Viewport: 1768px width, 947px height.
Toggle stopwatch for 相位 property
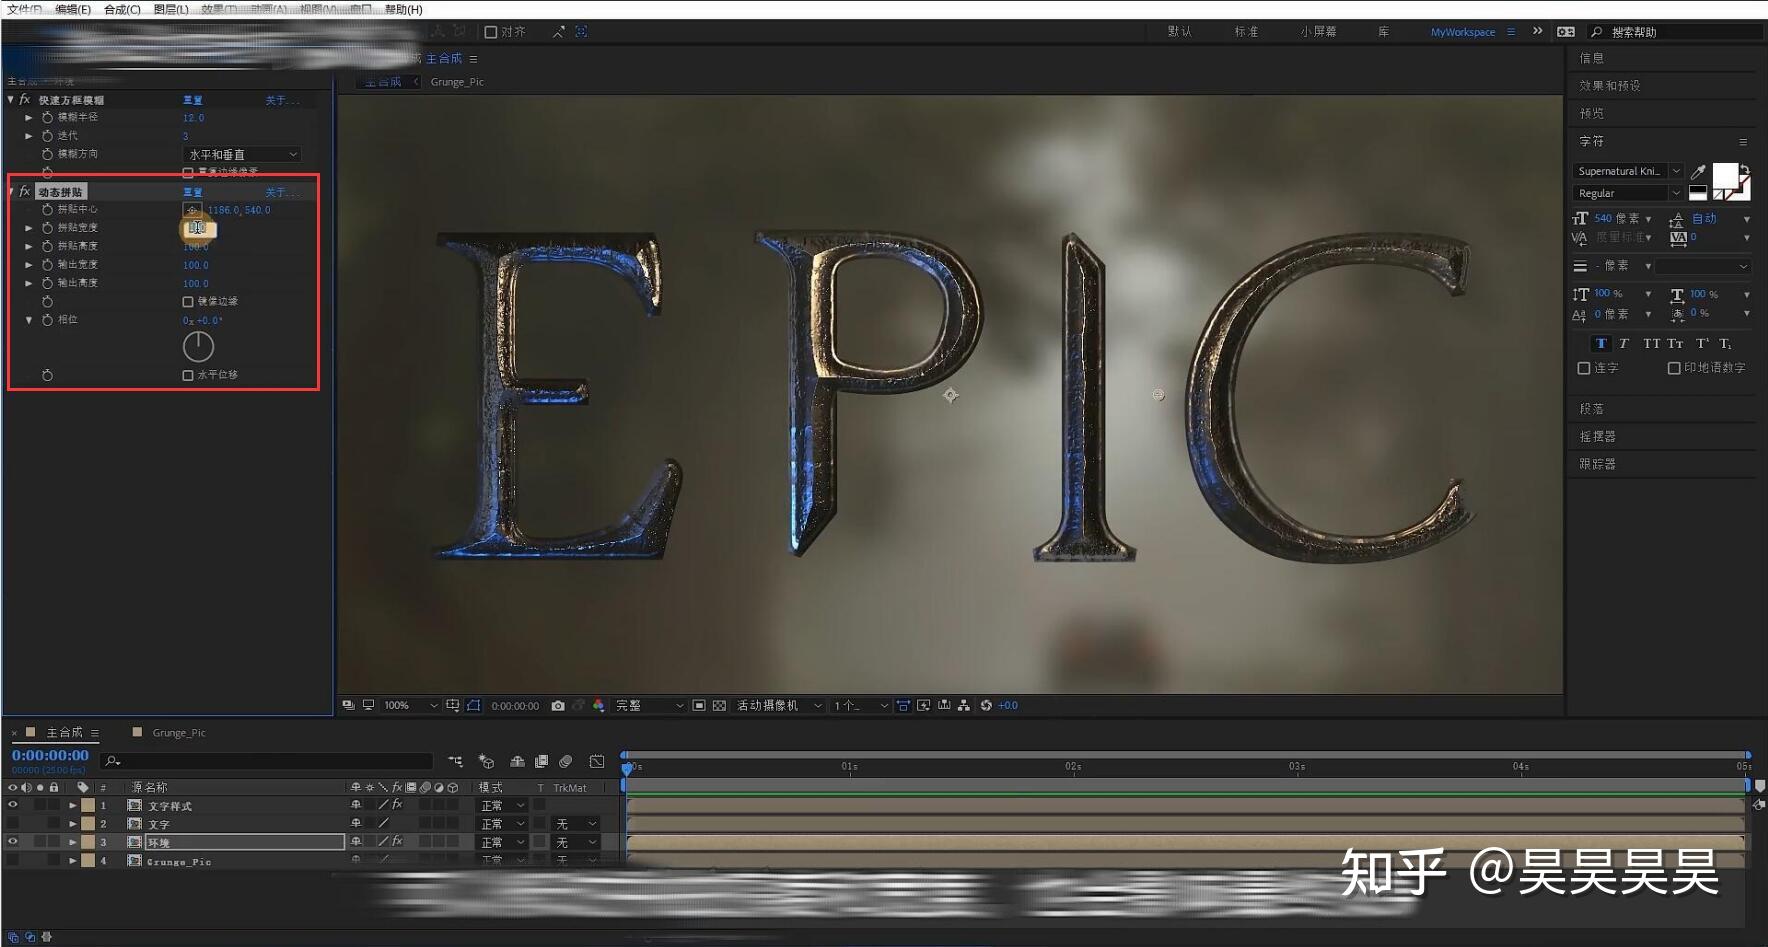[x=47, y=320]
